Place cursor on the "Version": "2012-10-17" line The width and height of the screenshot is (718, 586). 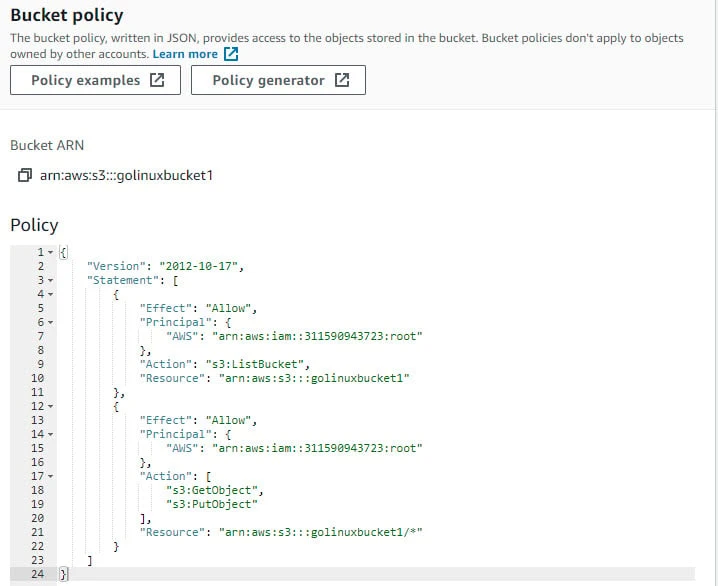coord(165,266)
